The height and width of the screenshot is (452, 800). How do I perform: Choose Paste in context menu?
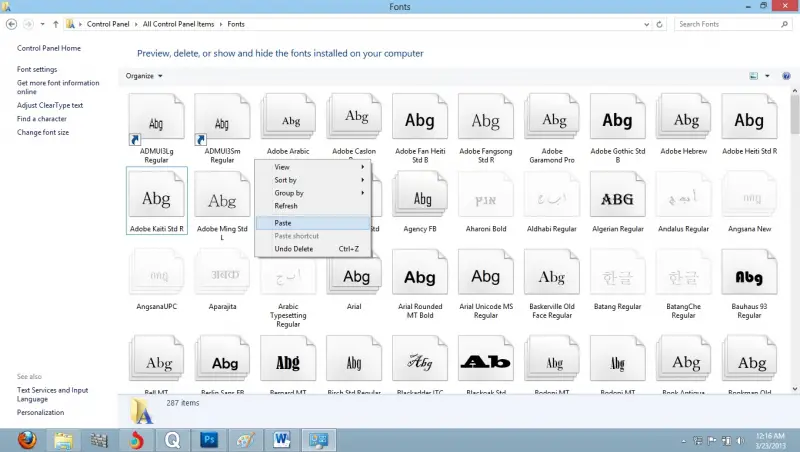(x=313, y=223)
